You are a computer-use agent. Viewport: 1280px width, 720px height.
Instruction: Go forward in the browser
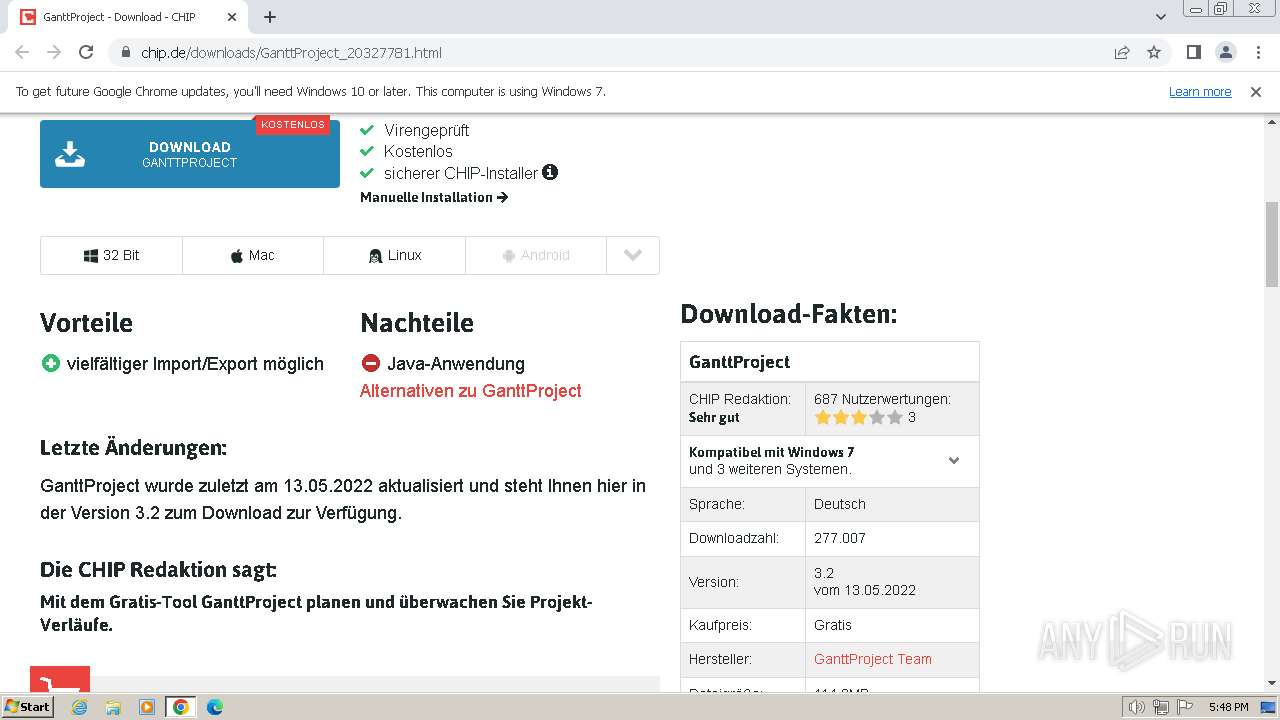[x=54, y=52]
